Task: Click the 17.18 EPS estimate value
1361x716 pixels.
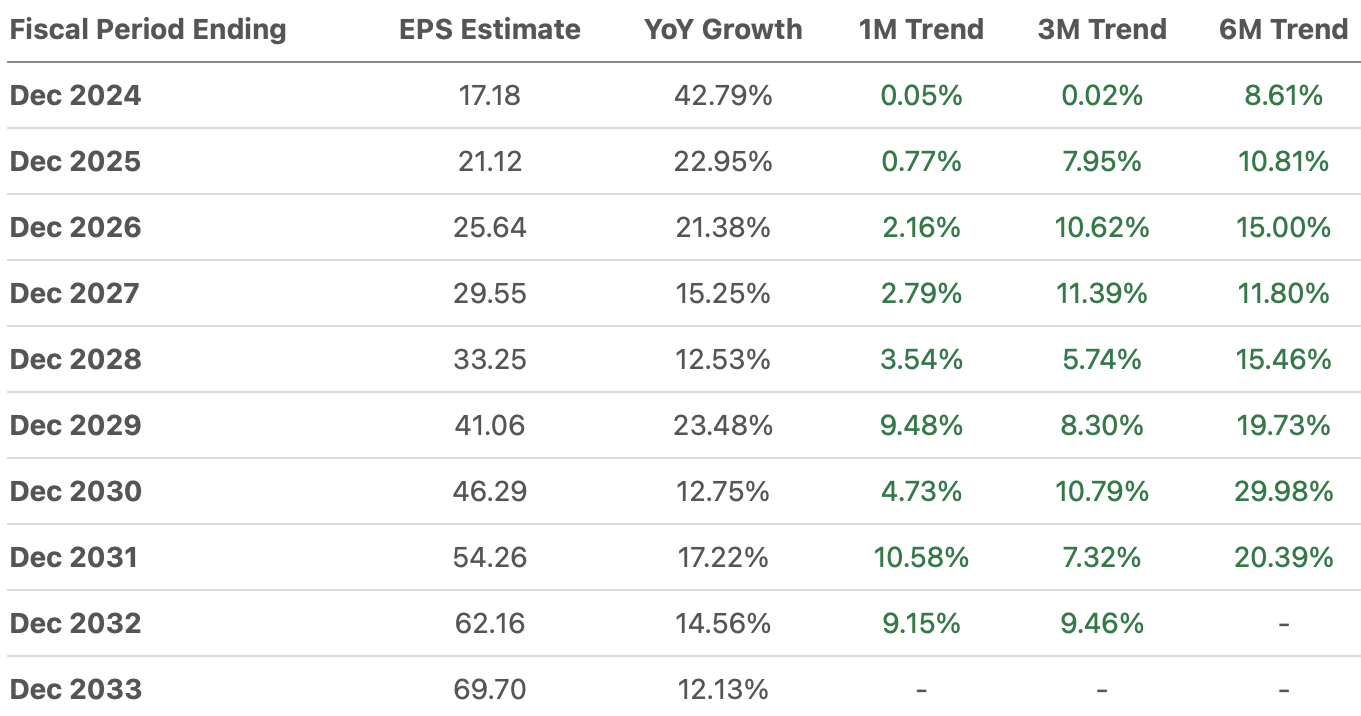Action: click(489, 96)
